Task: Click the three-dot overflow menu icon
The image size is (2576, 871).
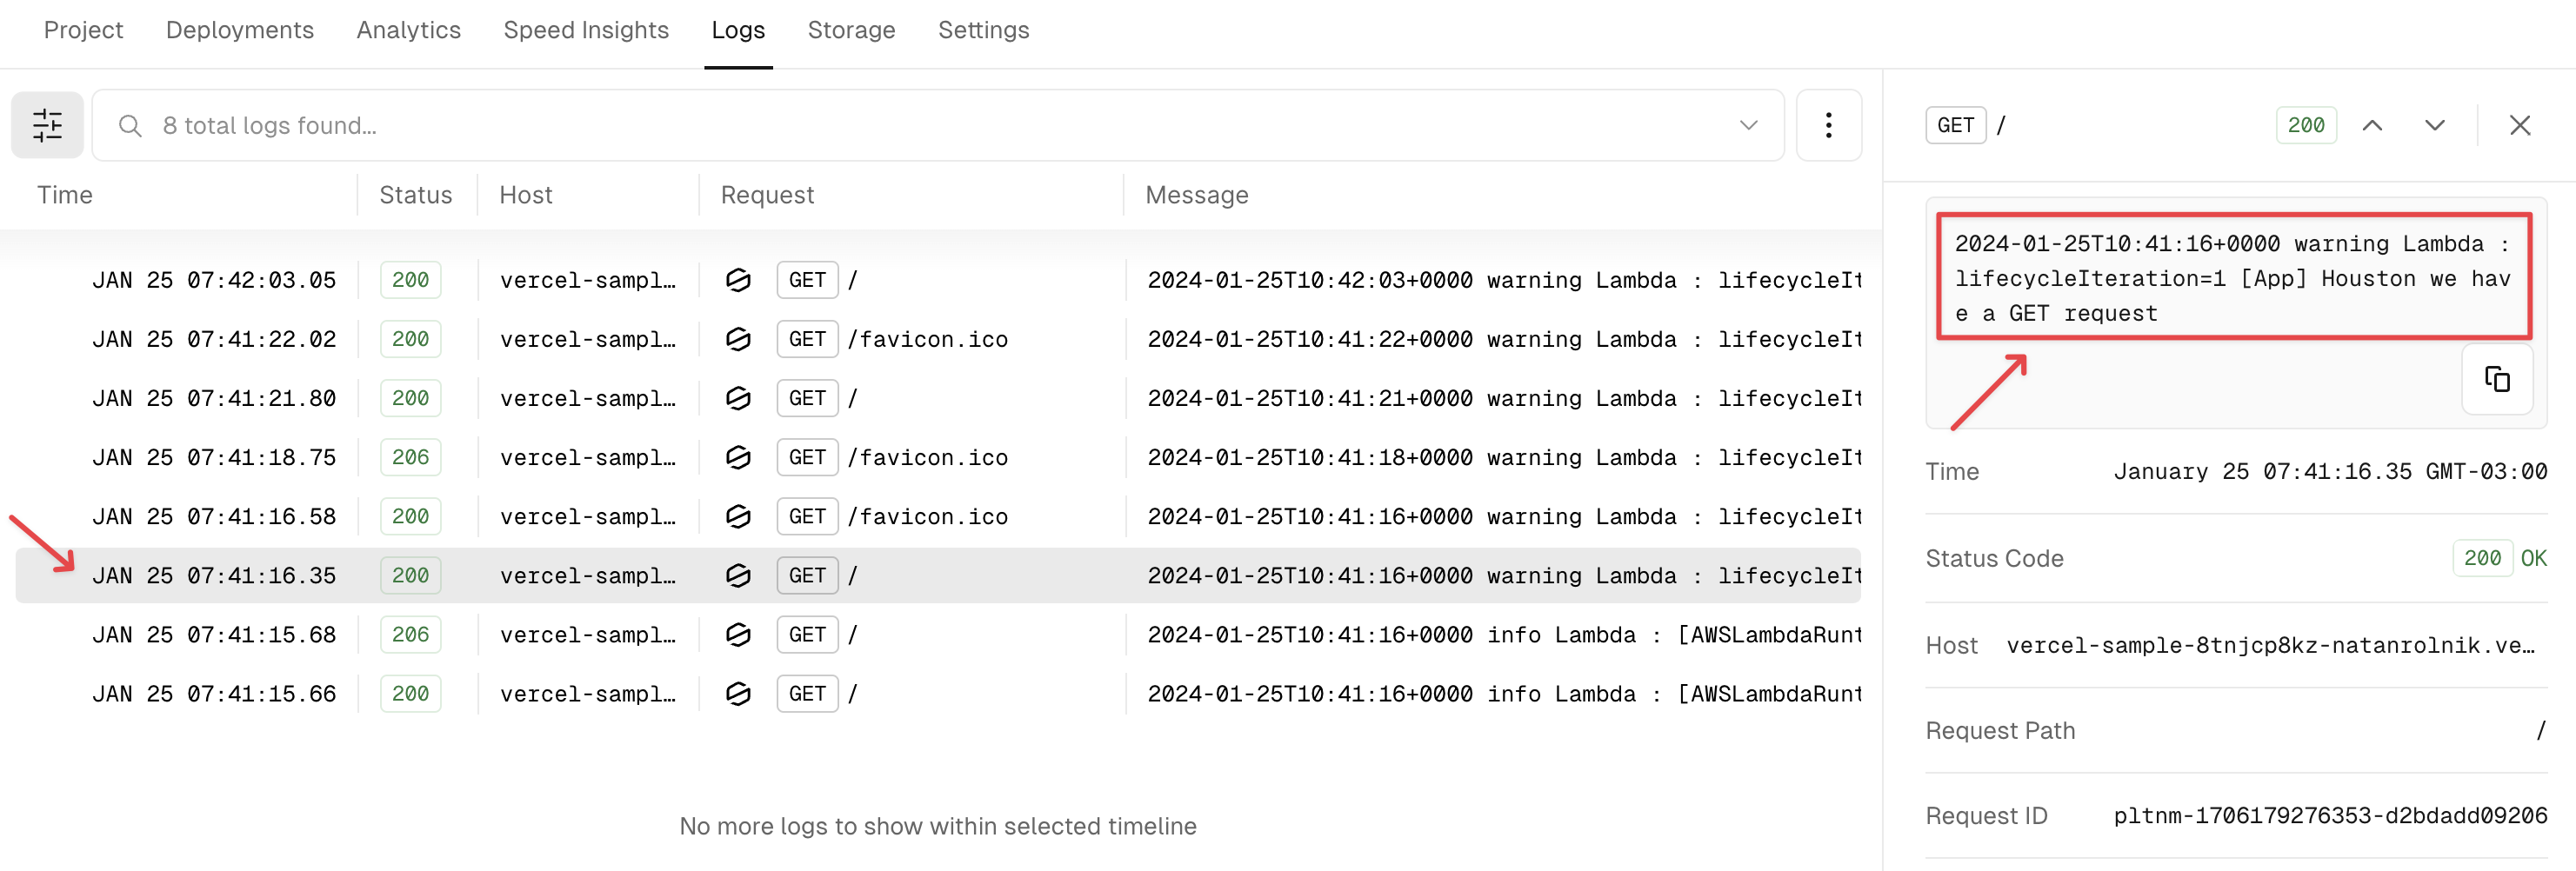Action: pos(1828,124)
